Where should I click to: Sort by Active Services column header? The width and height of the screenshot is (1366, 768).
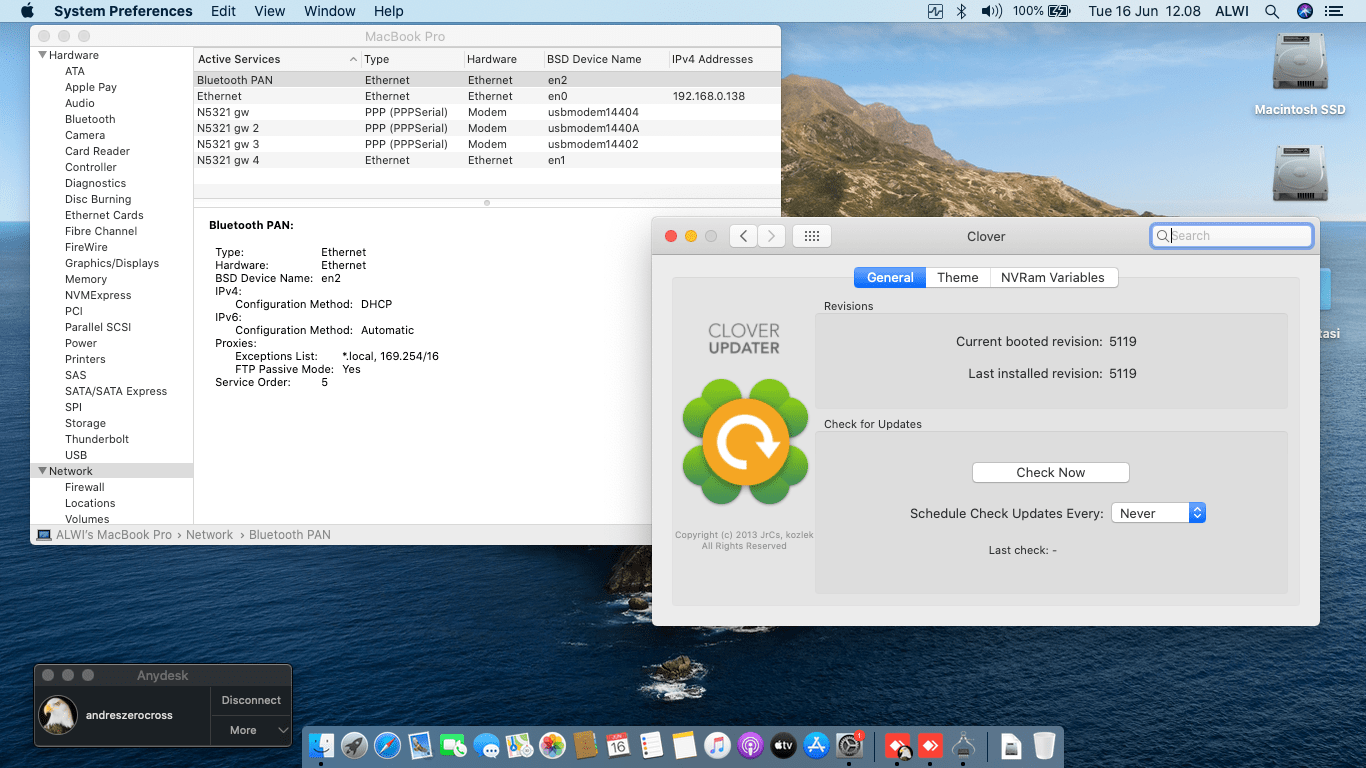coord(277,59)
